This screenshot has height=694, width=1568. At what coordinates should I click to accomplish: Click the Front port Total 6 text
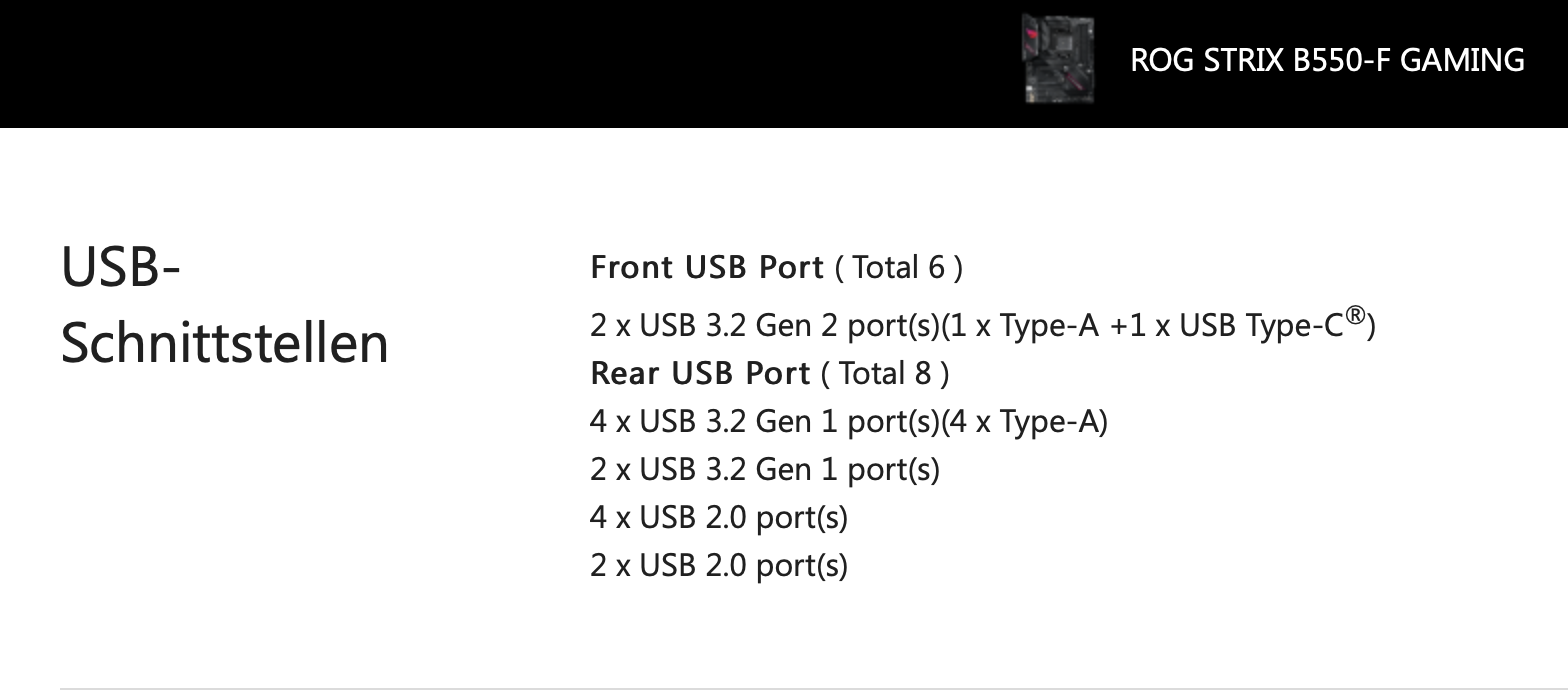pos(899,267)
